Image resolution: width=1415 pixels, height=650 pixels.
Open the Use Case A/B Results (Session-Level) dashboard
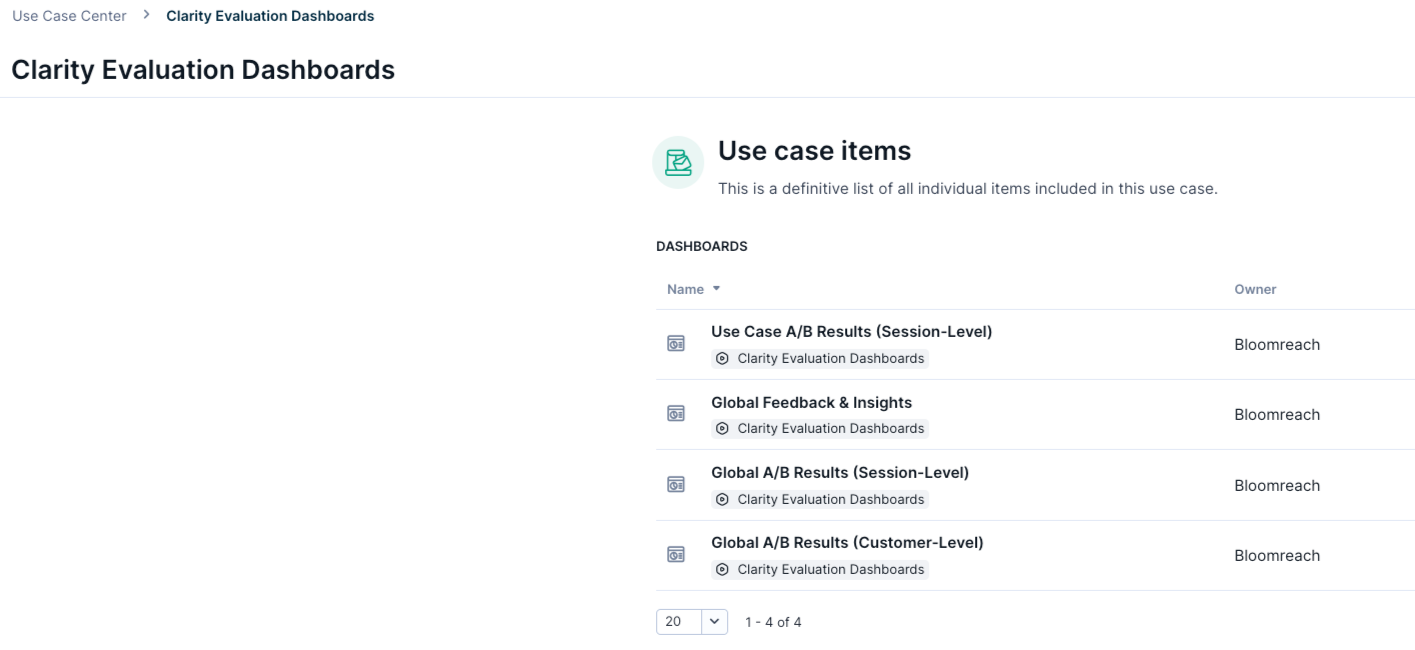pyautogui.click(x=851, y=333)
